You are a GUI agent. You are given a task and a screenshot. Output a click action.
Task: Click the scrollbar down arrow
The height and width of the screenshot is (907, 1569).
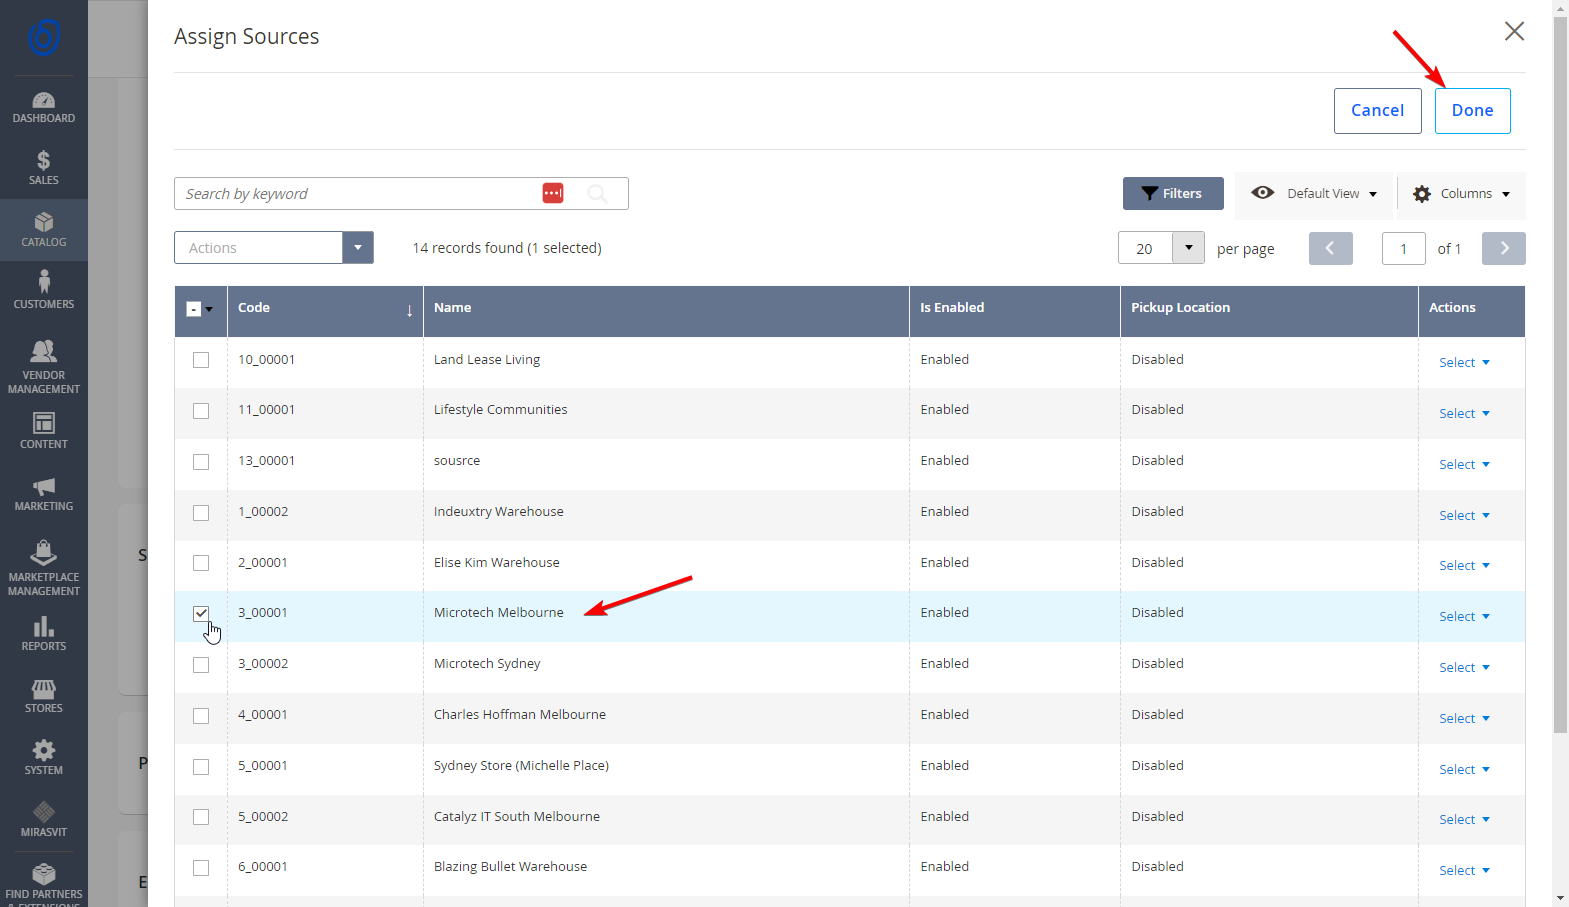pos(1560,898)
